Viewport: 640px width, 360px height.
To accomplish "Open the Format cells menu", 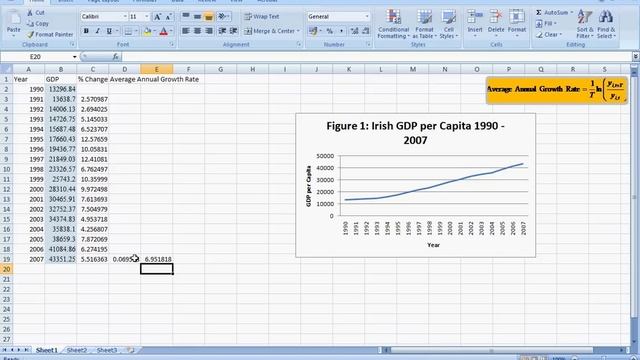I will pos(517,23).
